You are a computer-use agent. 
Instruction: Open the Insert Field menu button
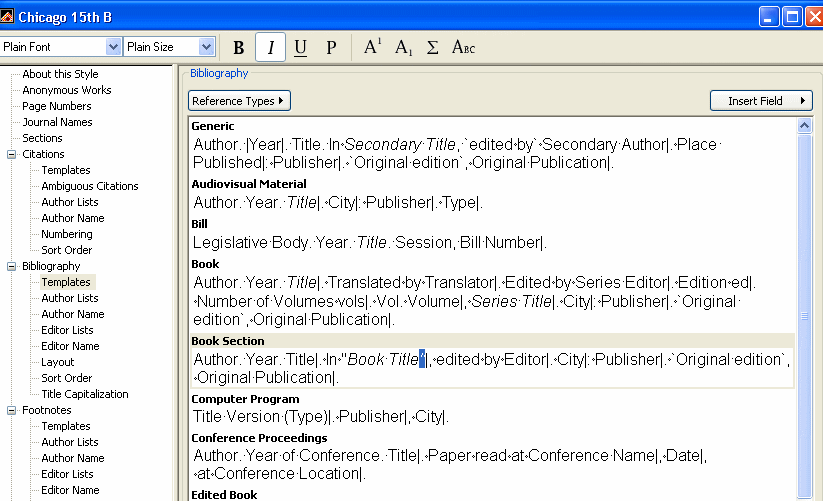point(761,101)
